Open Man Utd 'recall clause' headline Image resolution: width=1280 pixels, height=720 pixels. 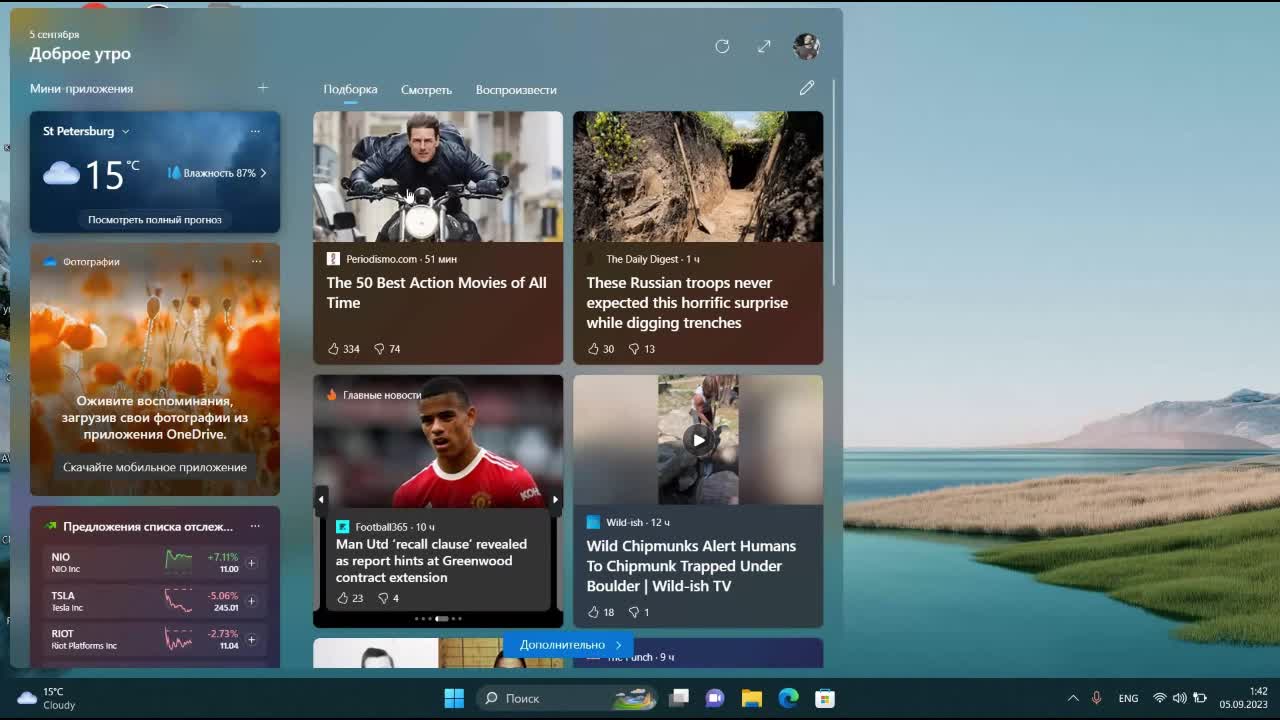pos(431,561)
